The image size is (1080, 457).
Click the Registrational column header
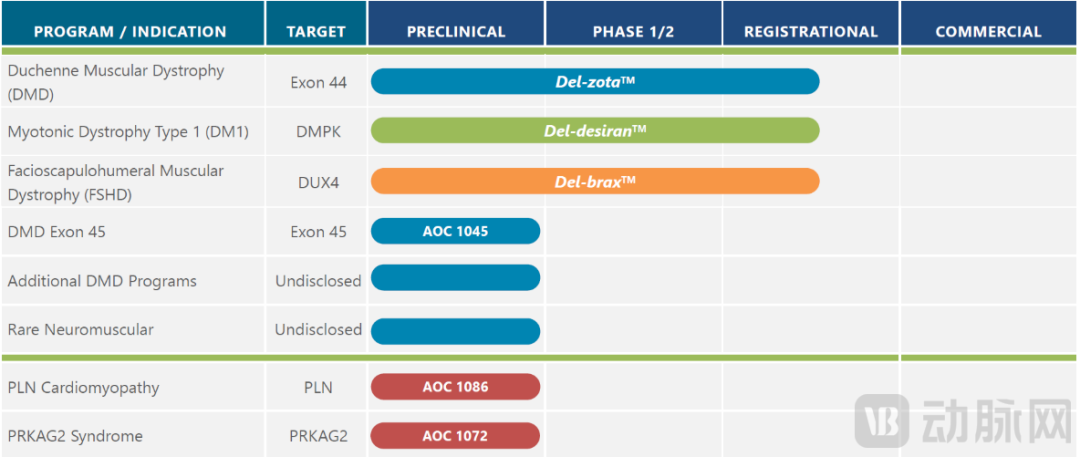click(811, 31)
